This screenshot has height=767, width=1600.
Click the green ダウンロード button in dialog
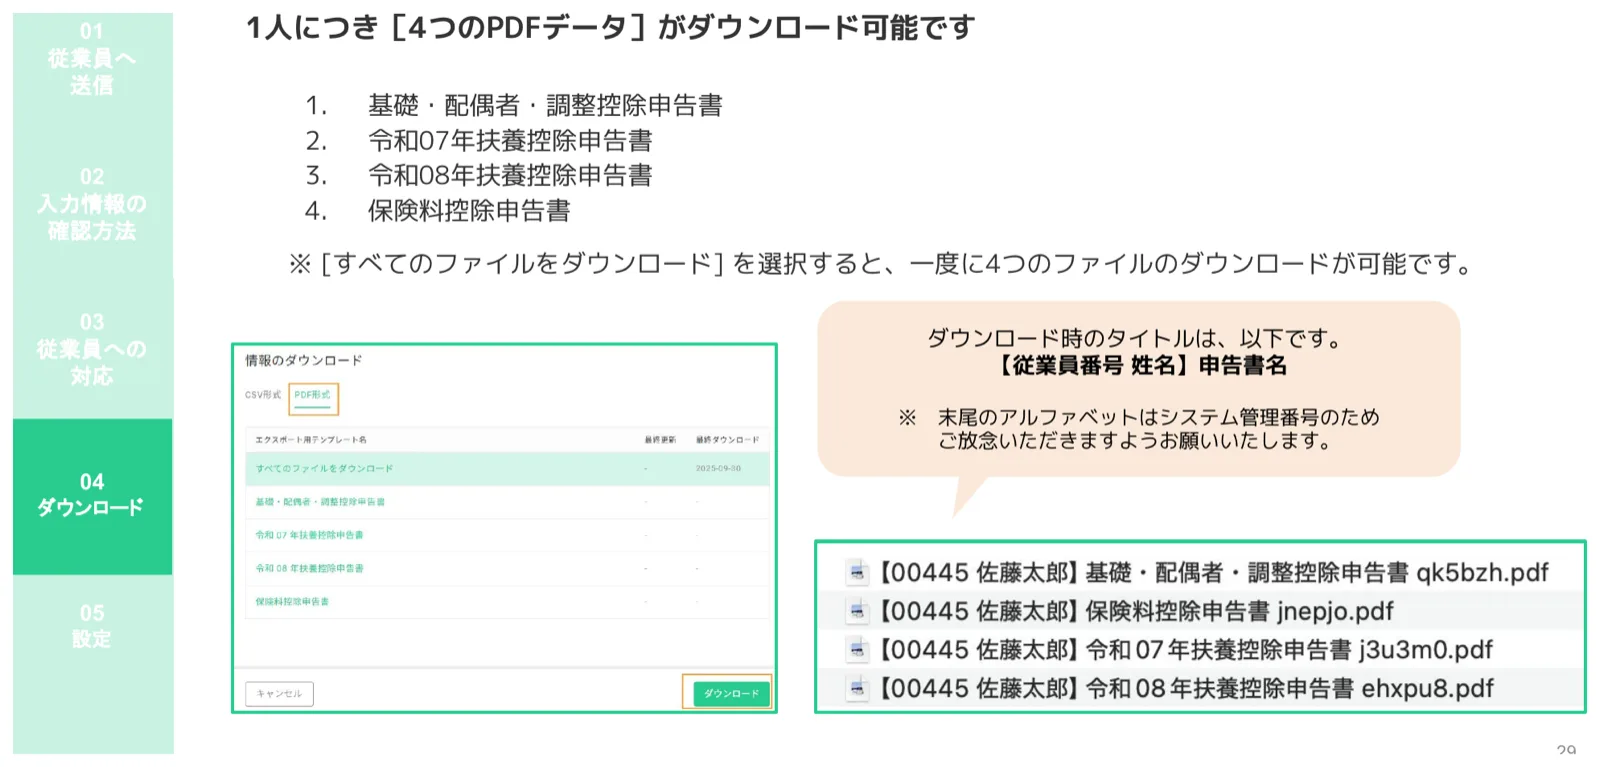click(731, 693)
